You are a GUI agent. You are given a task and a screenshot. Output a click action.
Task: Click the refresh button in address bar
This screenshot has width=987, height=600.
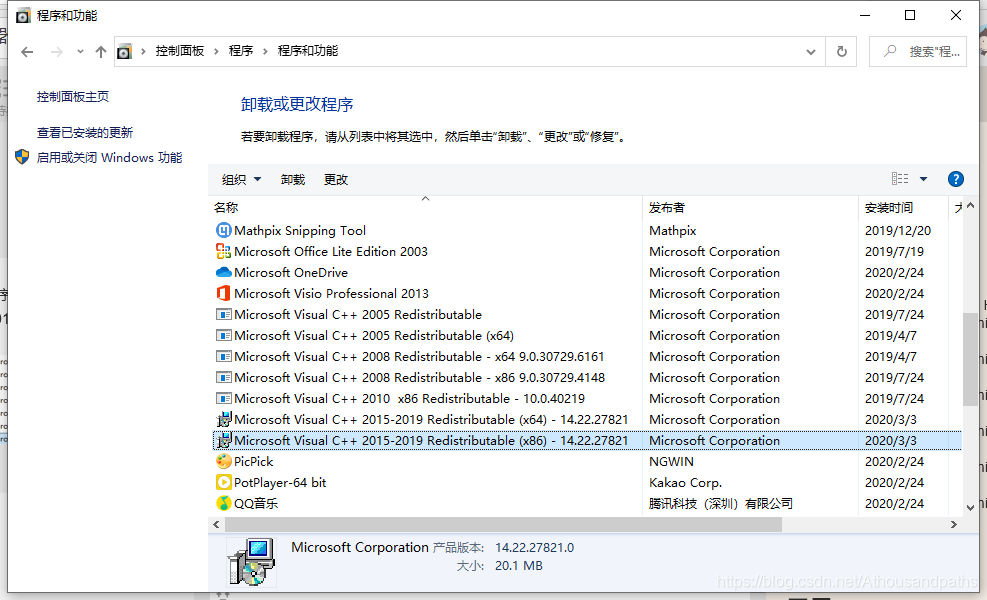click(842, 52)
